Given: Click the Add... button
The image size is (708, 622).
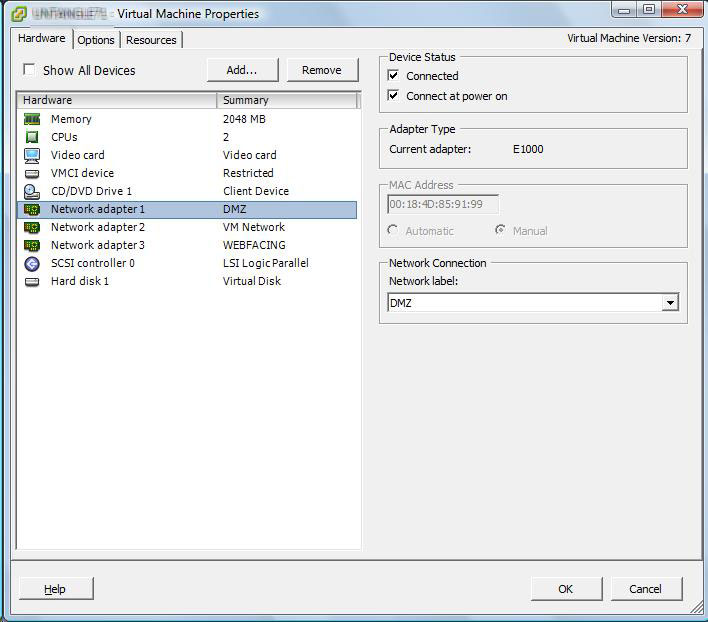Looking at the screenshot, I should coord(241,70).
